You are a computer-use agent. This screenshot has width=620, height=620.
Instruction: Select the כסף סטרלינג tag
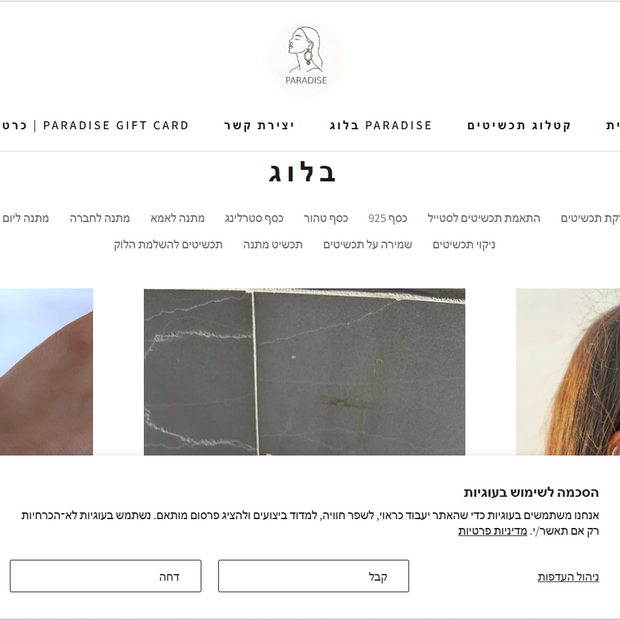pyautogui.click(x=254, y=218)
